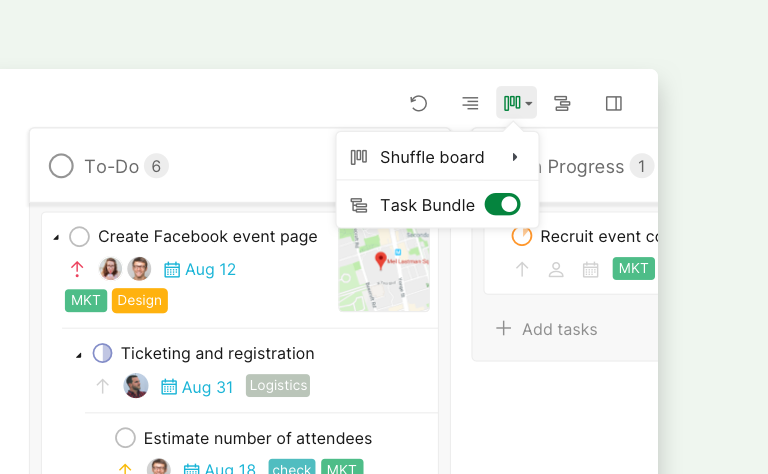Click the Task Bundle hierarchy icon
The image size is (768, 474).
click(x=359, y=205)
